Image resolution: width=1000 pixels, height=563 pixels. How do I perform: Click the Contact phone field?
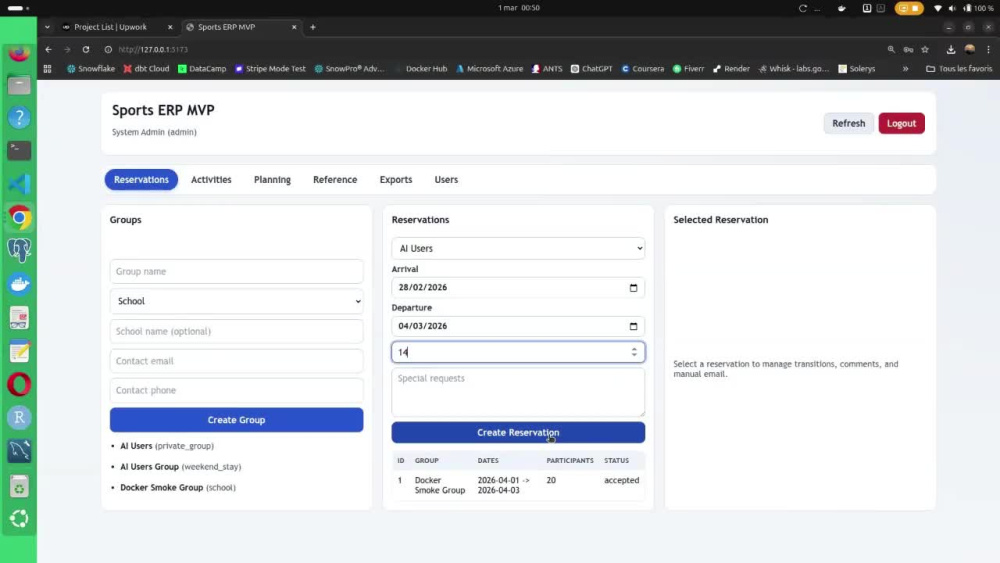[x=237, y=390]
